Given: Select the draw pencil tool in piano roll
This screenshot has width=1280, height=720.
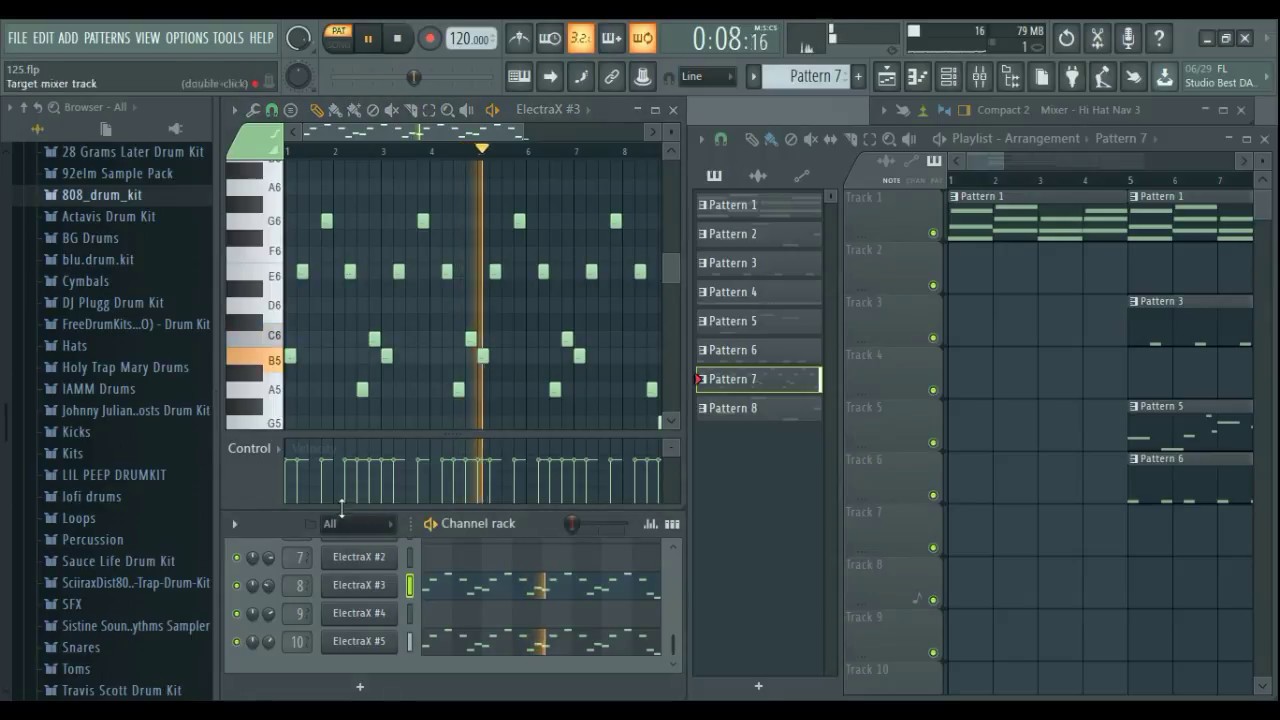Looking at the screenshot, I should (x=317, y=110).
